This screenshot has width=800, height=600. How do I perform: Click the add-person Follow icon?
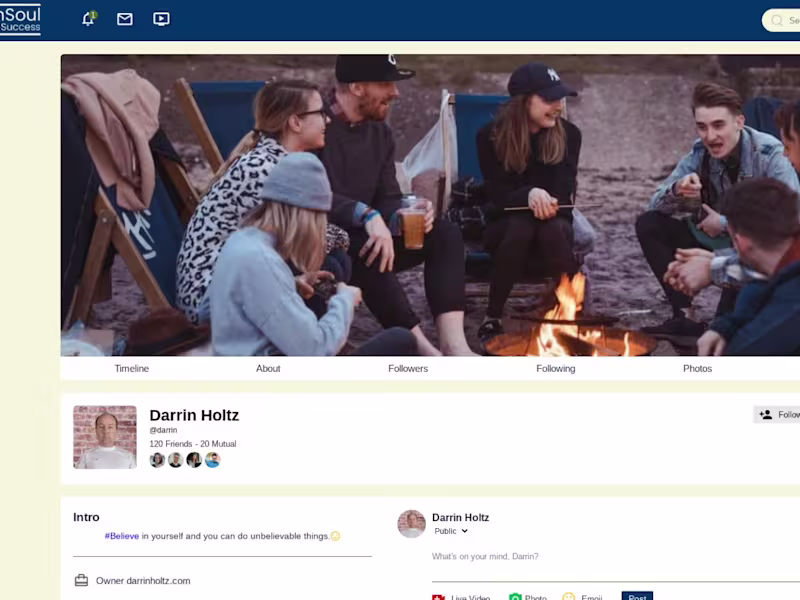tap(766, 415)
